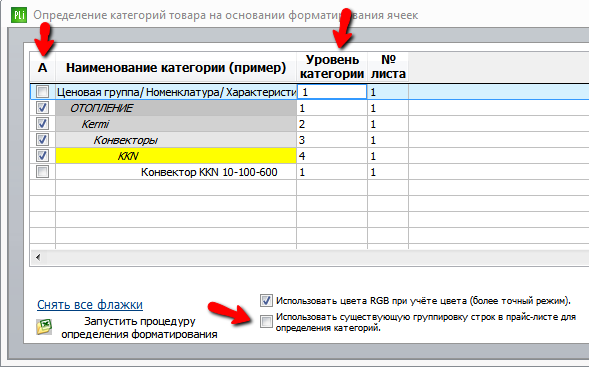Screen dimensions: 589x367
Task: Click the Уровень категории column header
Action: click(x=332, y=67)
